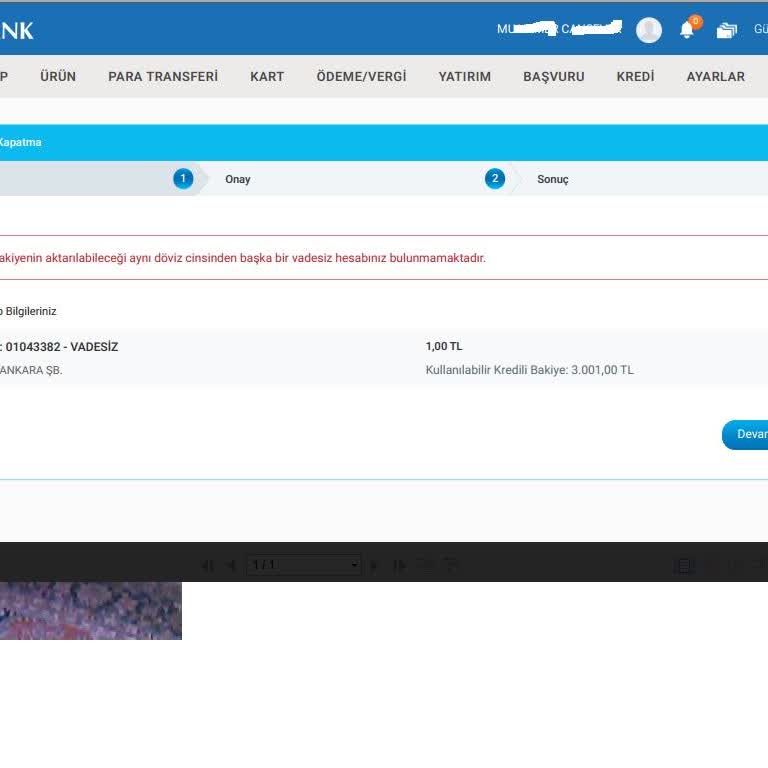
Task: Go to next page in the viewer toolbar
Action: (x=374, y=566)
